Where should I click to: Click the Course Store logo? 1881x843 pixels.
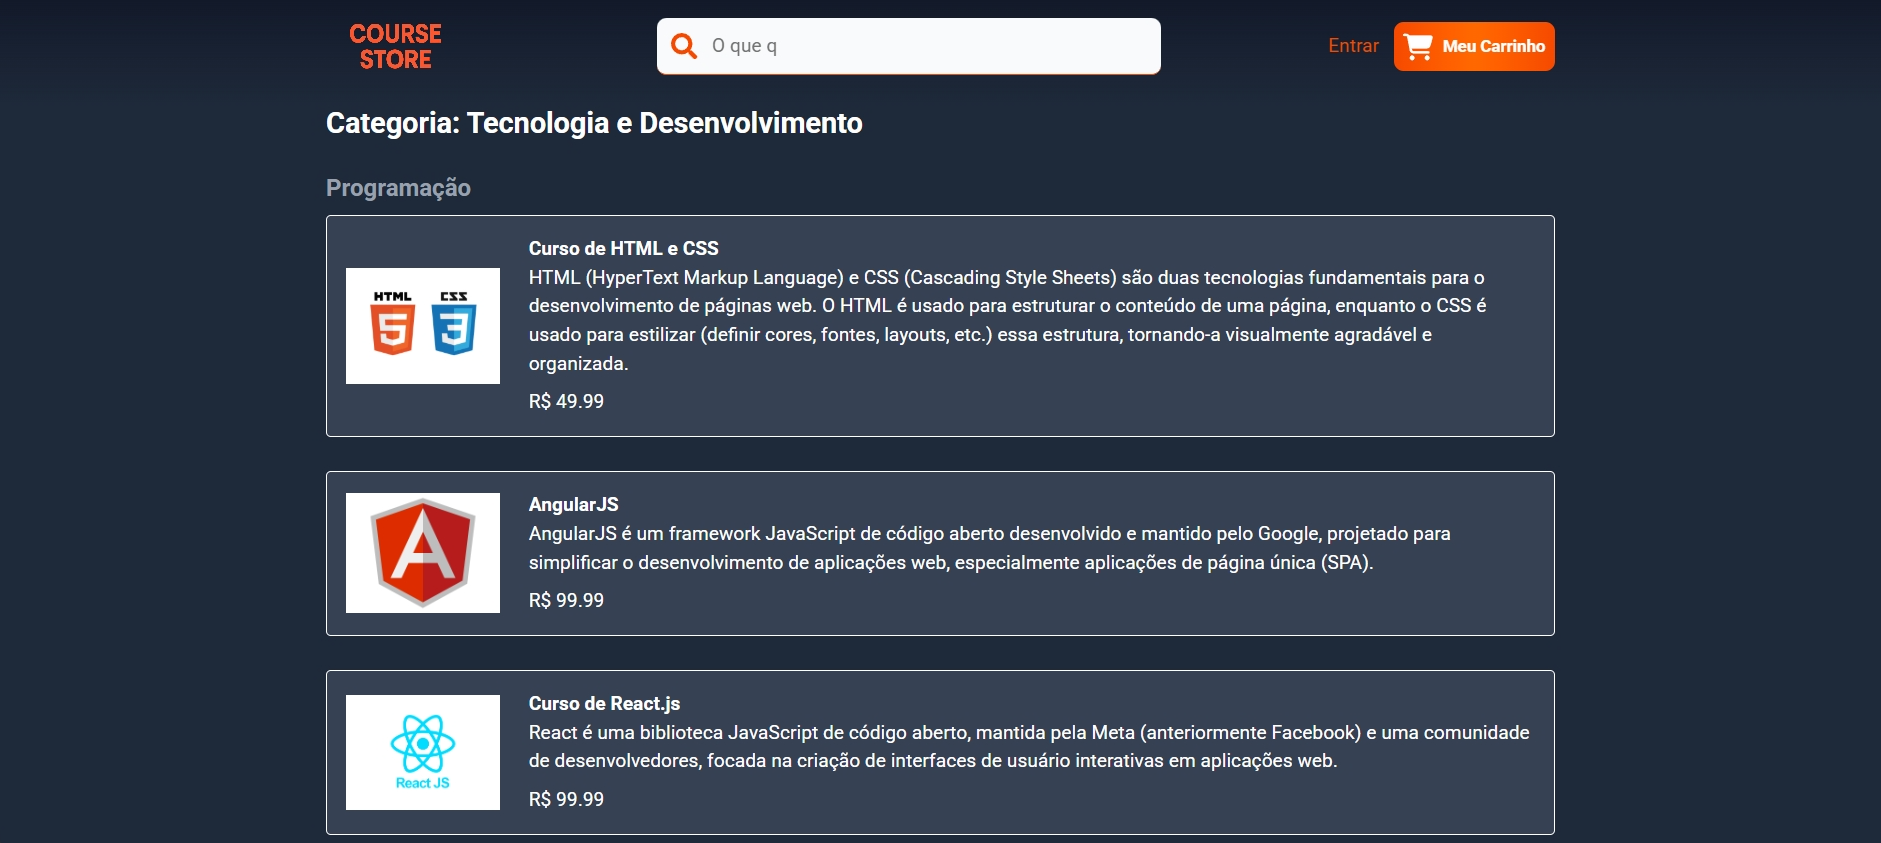(395, 47)
